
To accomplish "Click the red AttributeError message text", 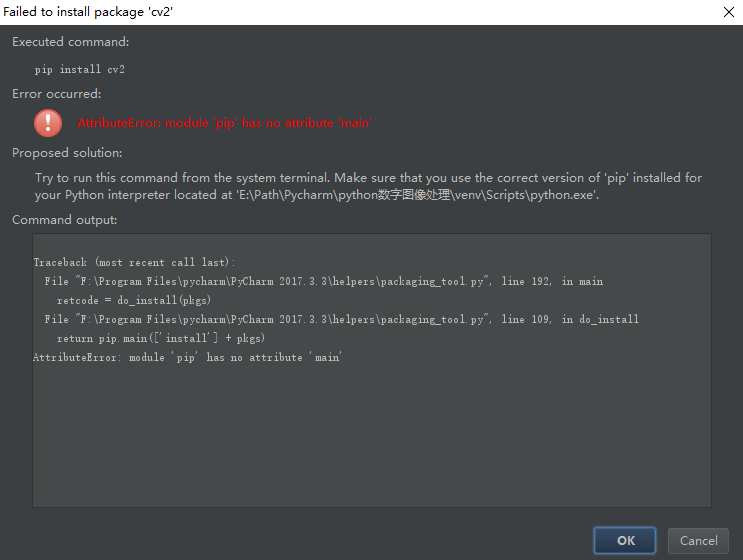I will click(224, 123).
